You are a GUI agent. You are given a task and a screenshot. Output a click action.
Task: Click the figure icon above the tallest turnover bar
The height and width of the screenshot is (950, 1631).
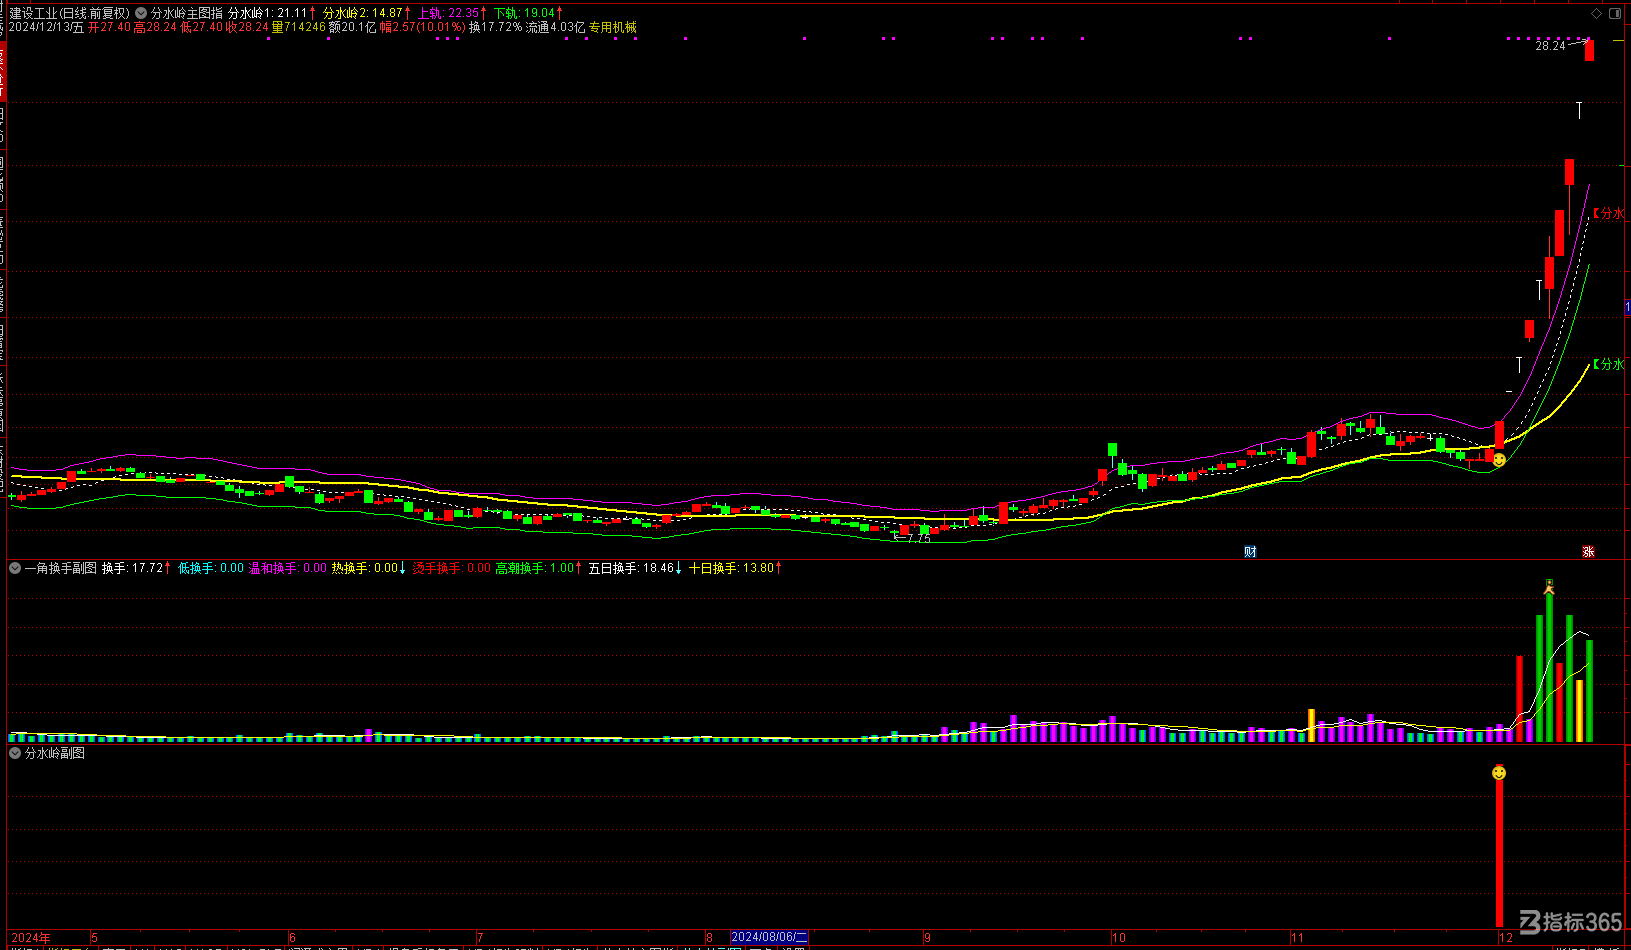(x=1549, y=586)
